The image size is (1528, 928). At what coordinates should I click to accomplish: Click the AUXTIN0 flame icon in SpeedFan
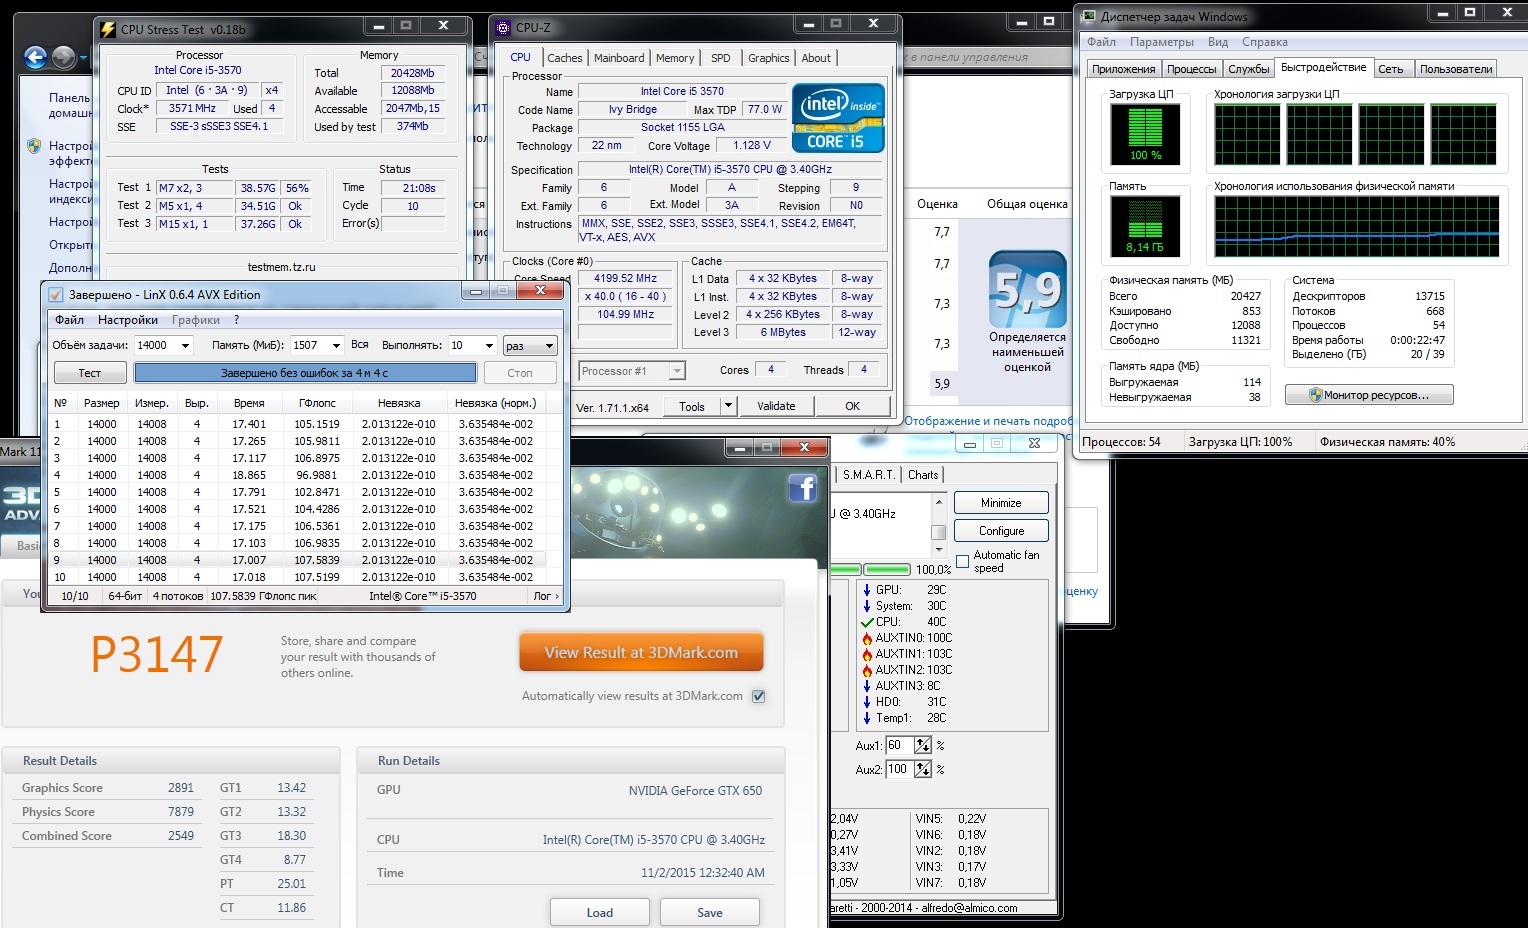[x=866, y=638]
